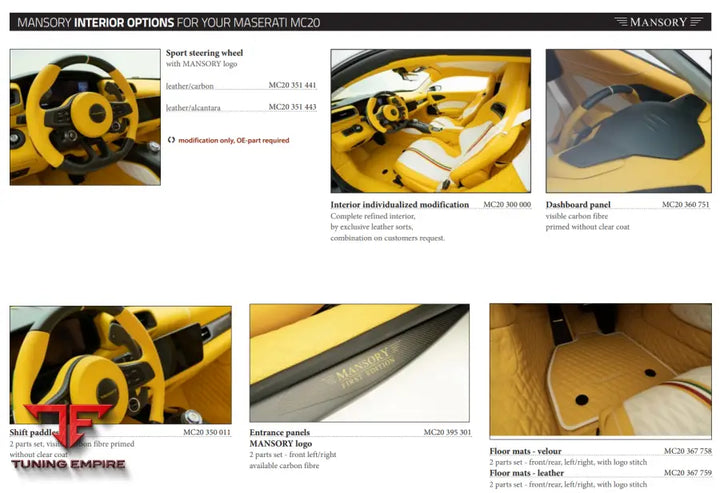Viewport: 720px width, 493px height.
Task: Click the description line under Floor mats - leather
Action: click(568, 484)
